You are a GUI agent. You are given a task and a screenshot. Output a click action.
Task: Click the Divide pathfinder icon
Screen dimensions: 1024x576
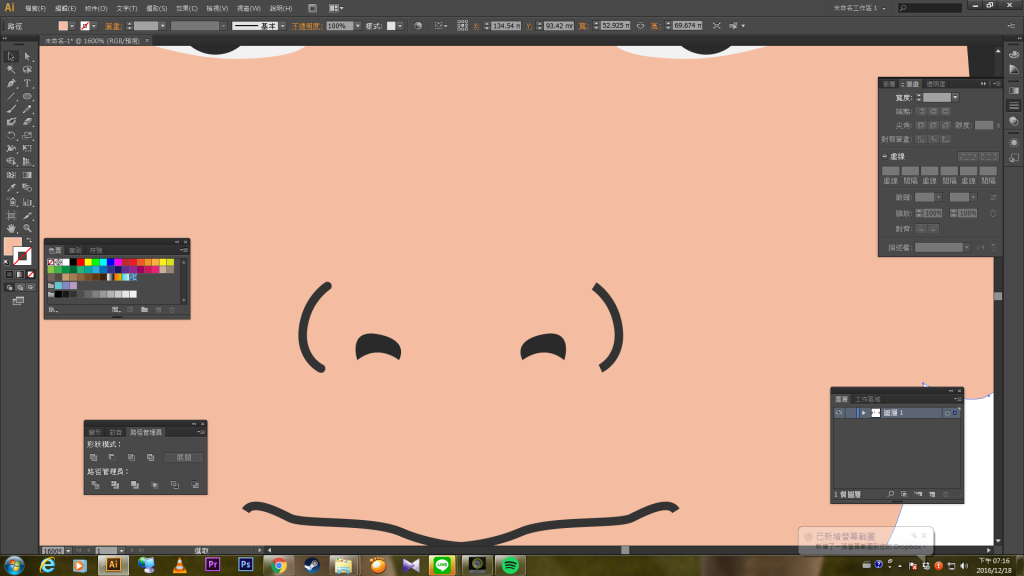coord(95,485)
